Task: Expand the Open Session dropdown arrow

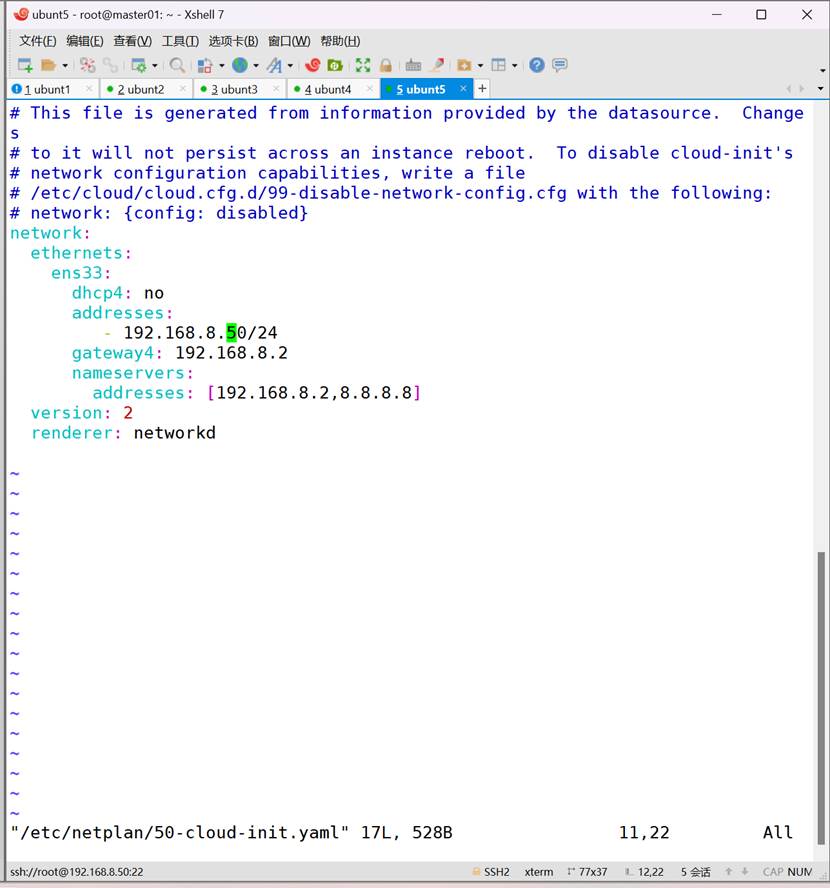Action: [65, 66]
